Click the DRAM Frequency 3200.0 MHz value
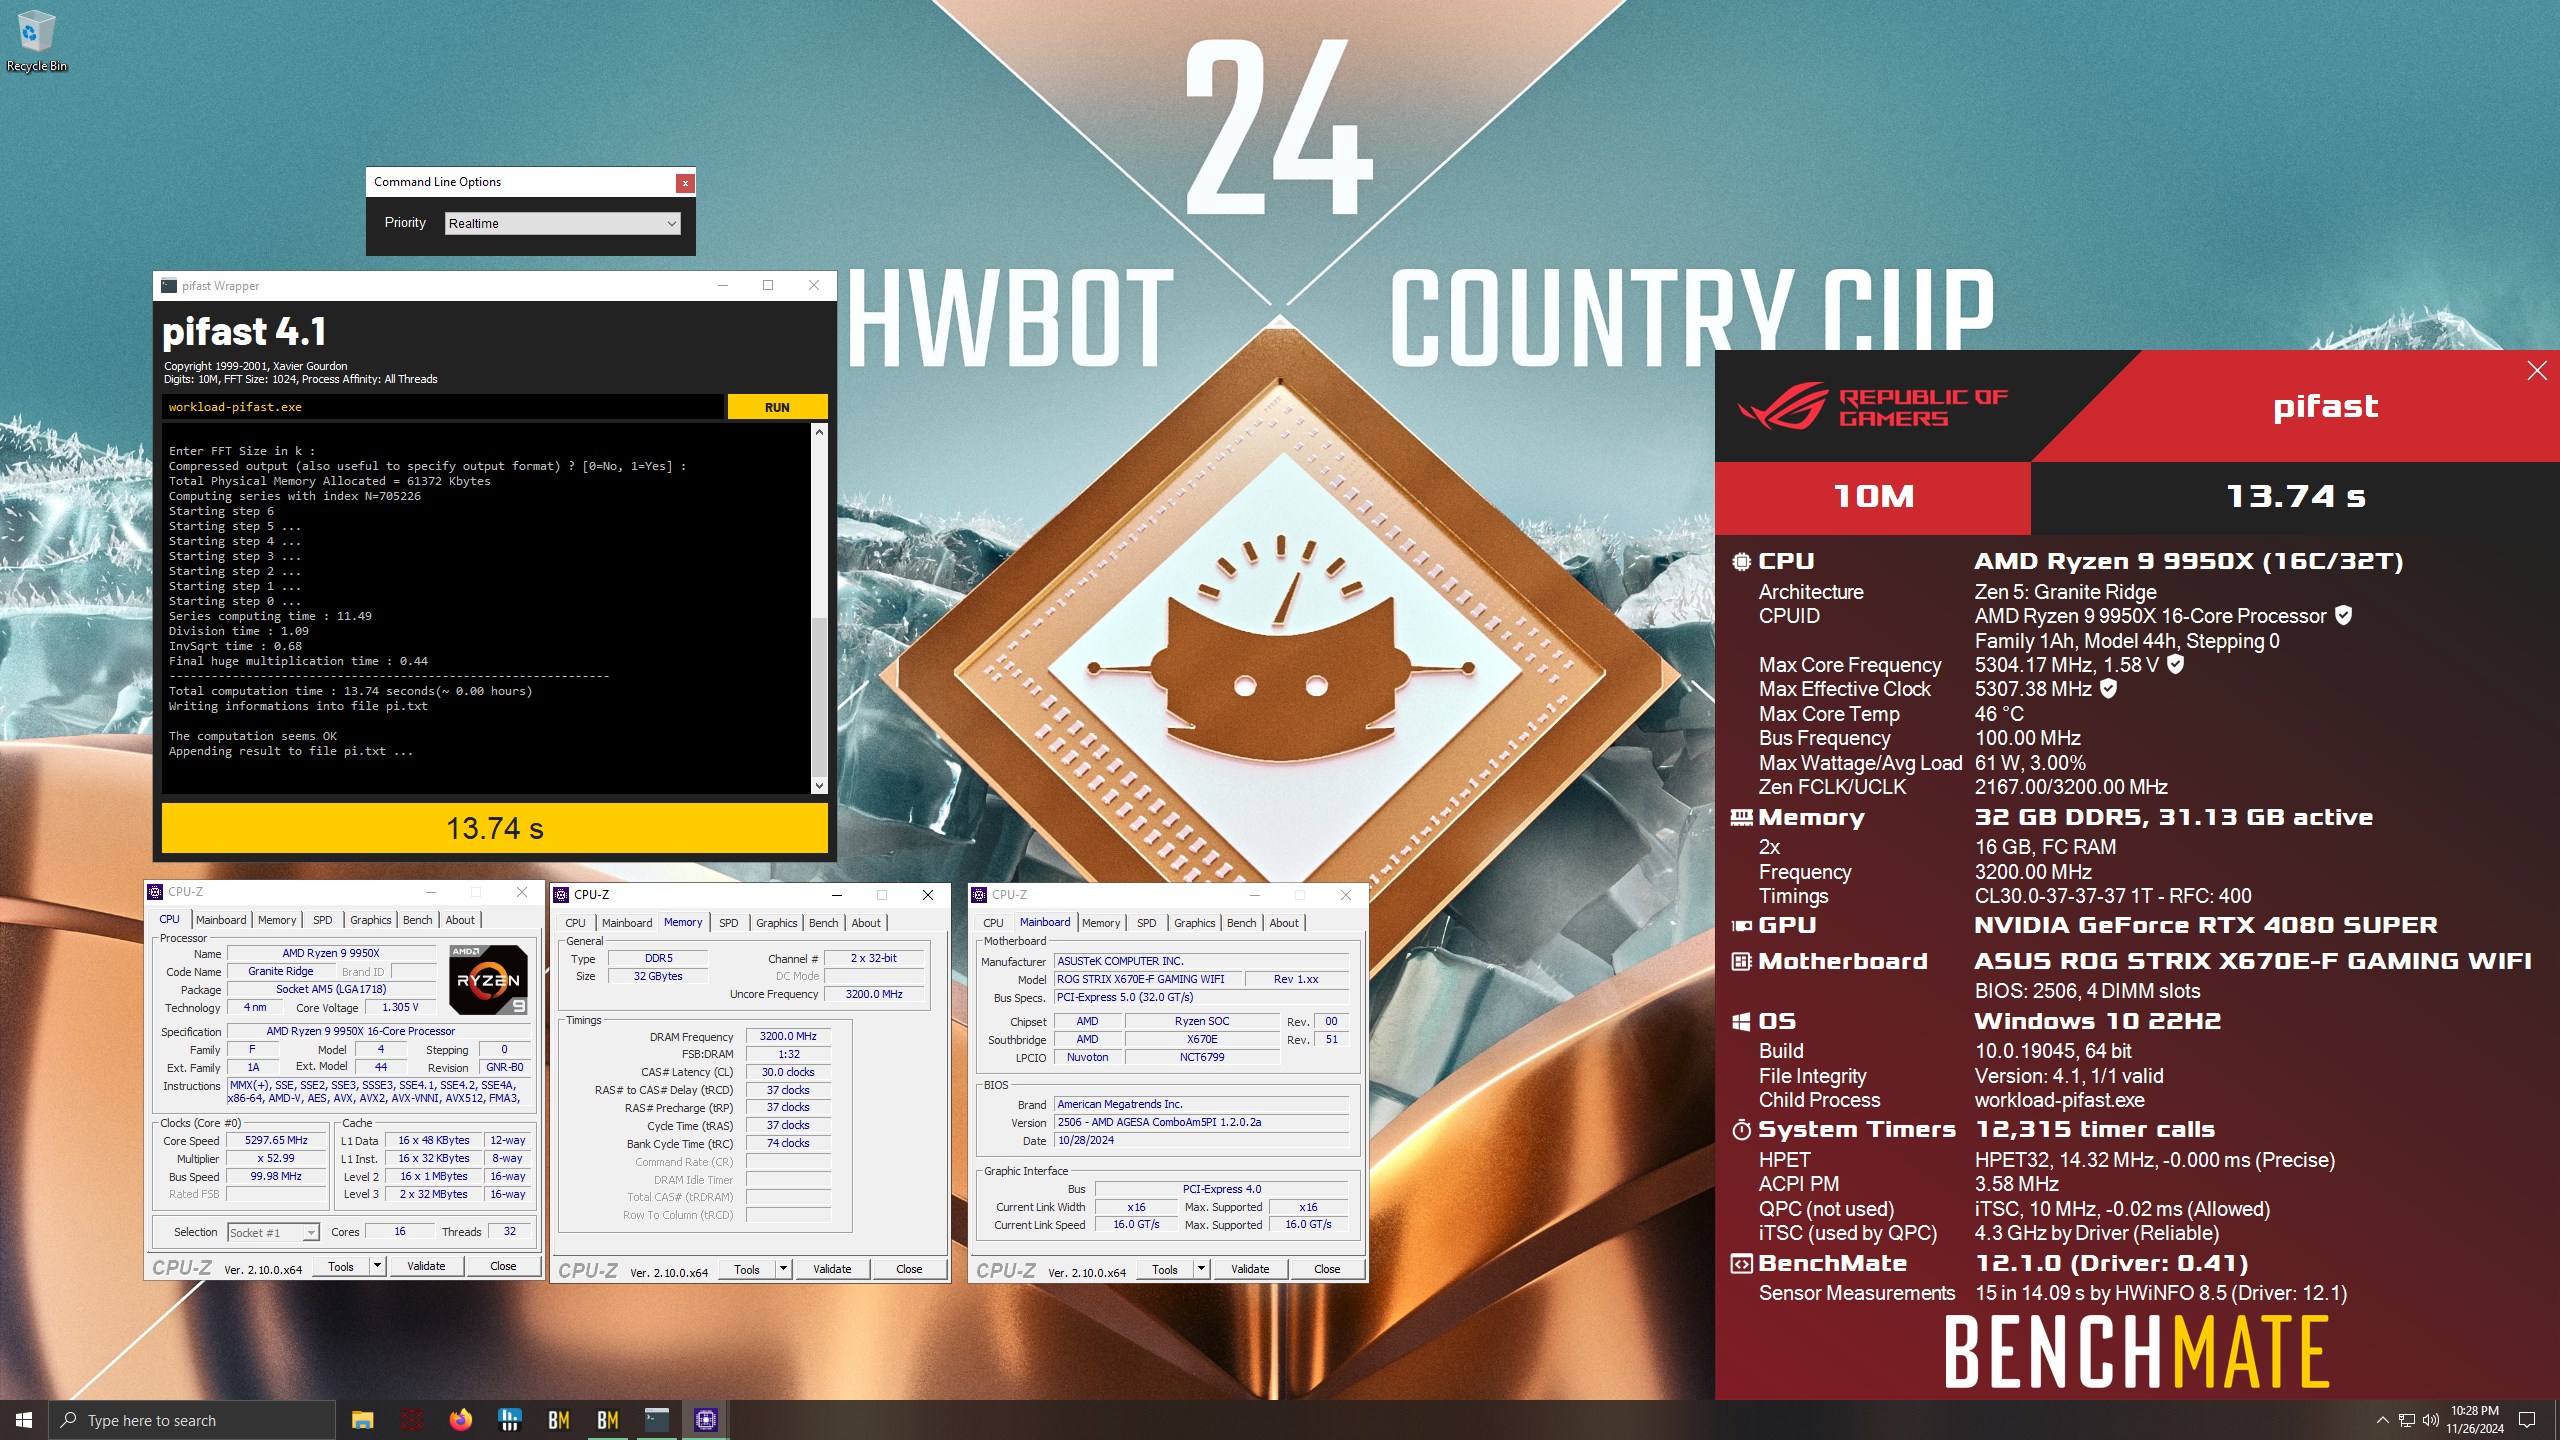 click(x=788, y=1036)
